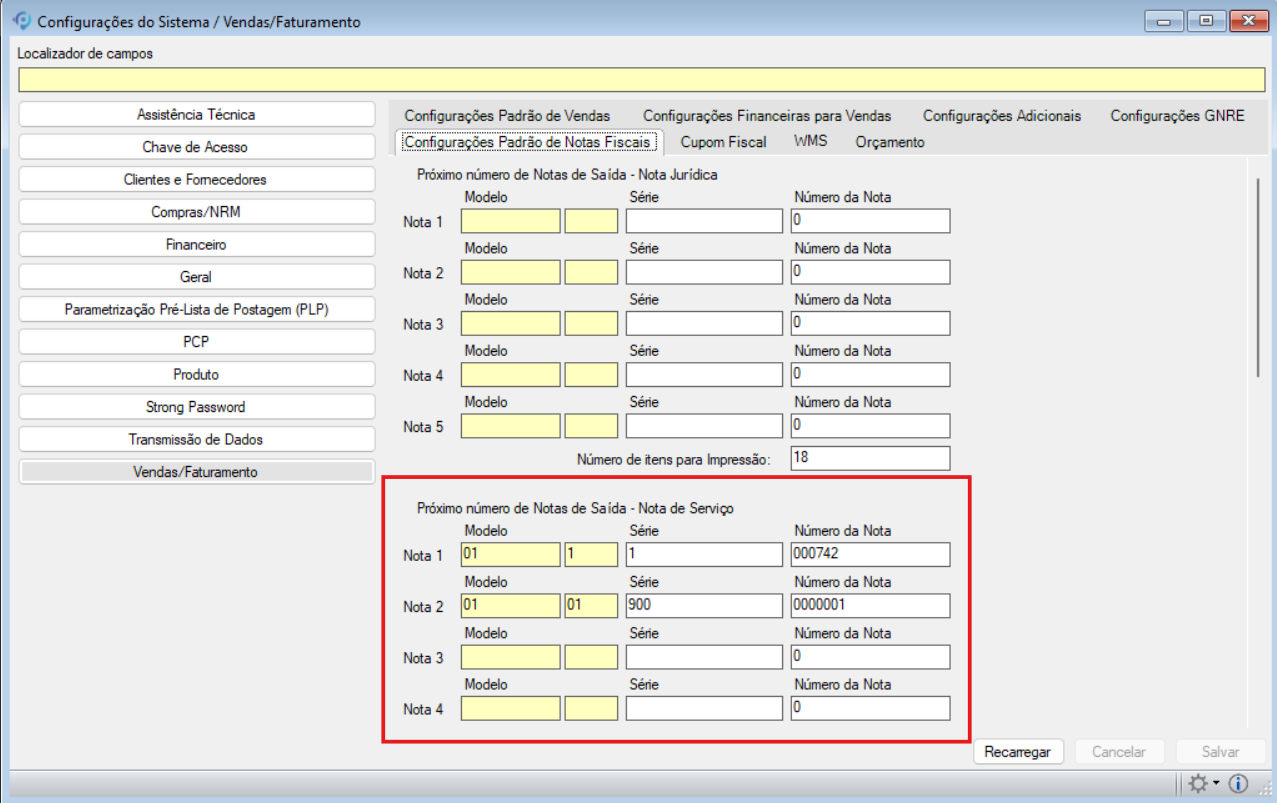
Task: Select Financeiro in the left sidebar
Action: (196, 243)
